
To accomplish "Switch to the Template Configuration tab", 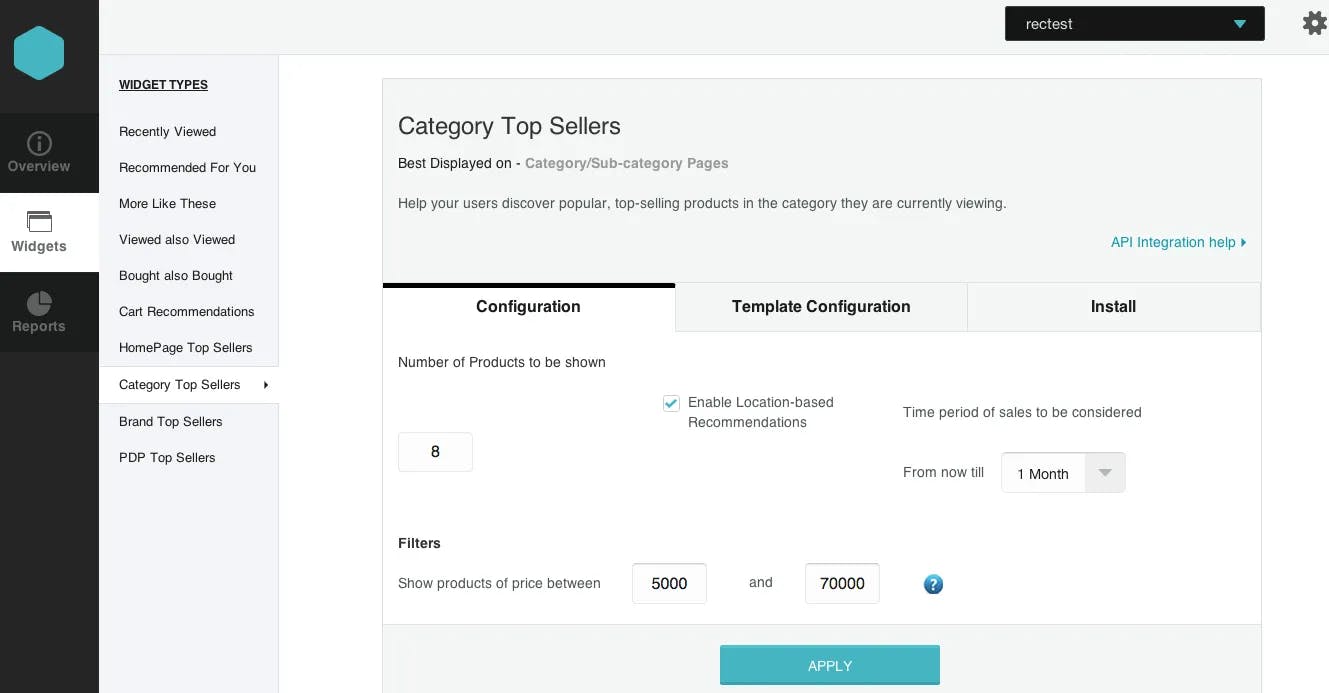I will pos(821,307).
